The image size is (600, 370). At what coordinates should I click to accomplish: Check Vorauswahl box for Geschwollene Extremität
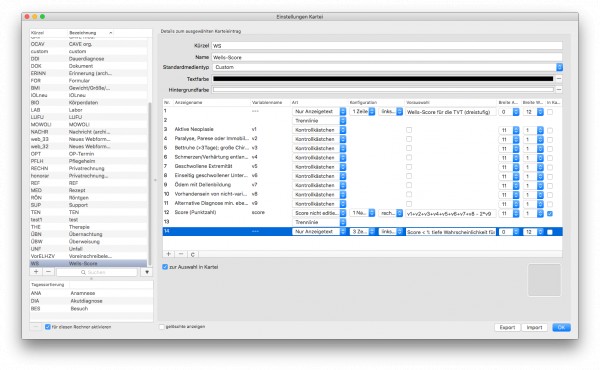point(409,167)
